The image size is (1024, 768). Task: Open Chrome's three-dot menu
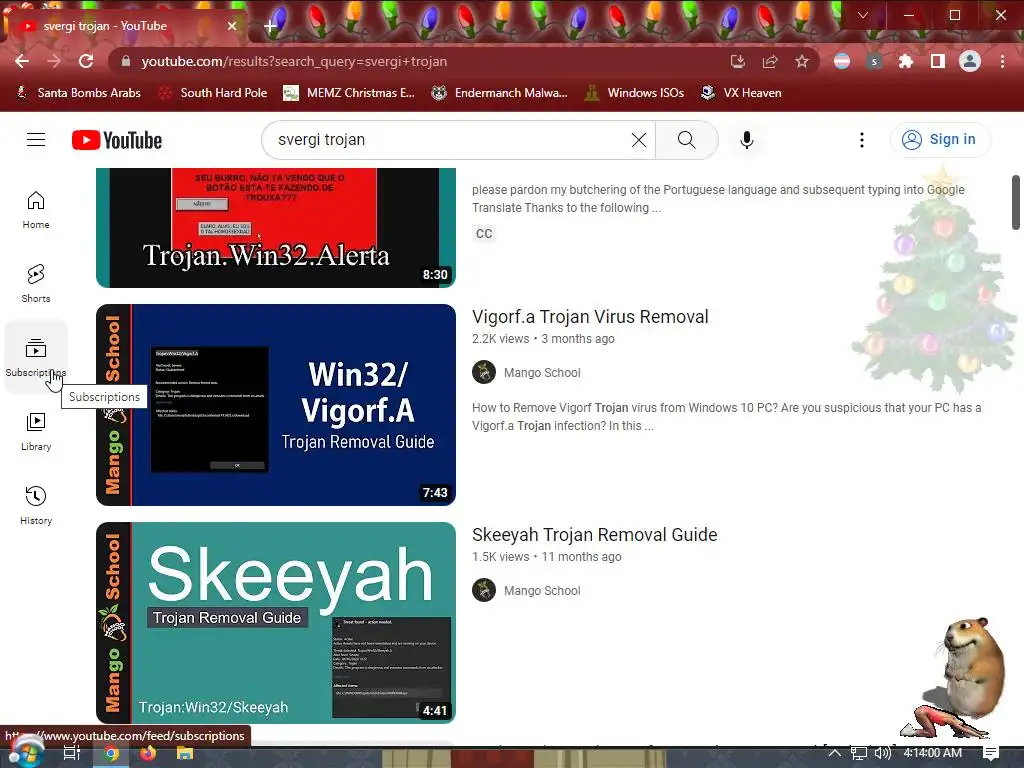[x=1002, y=61]
